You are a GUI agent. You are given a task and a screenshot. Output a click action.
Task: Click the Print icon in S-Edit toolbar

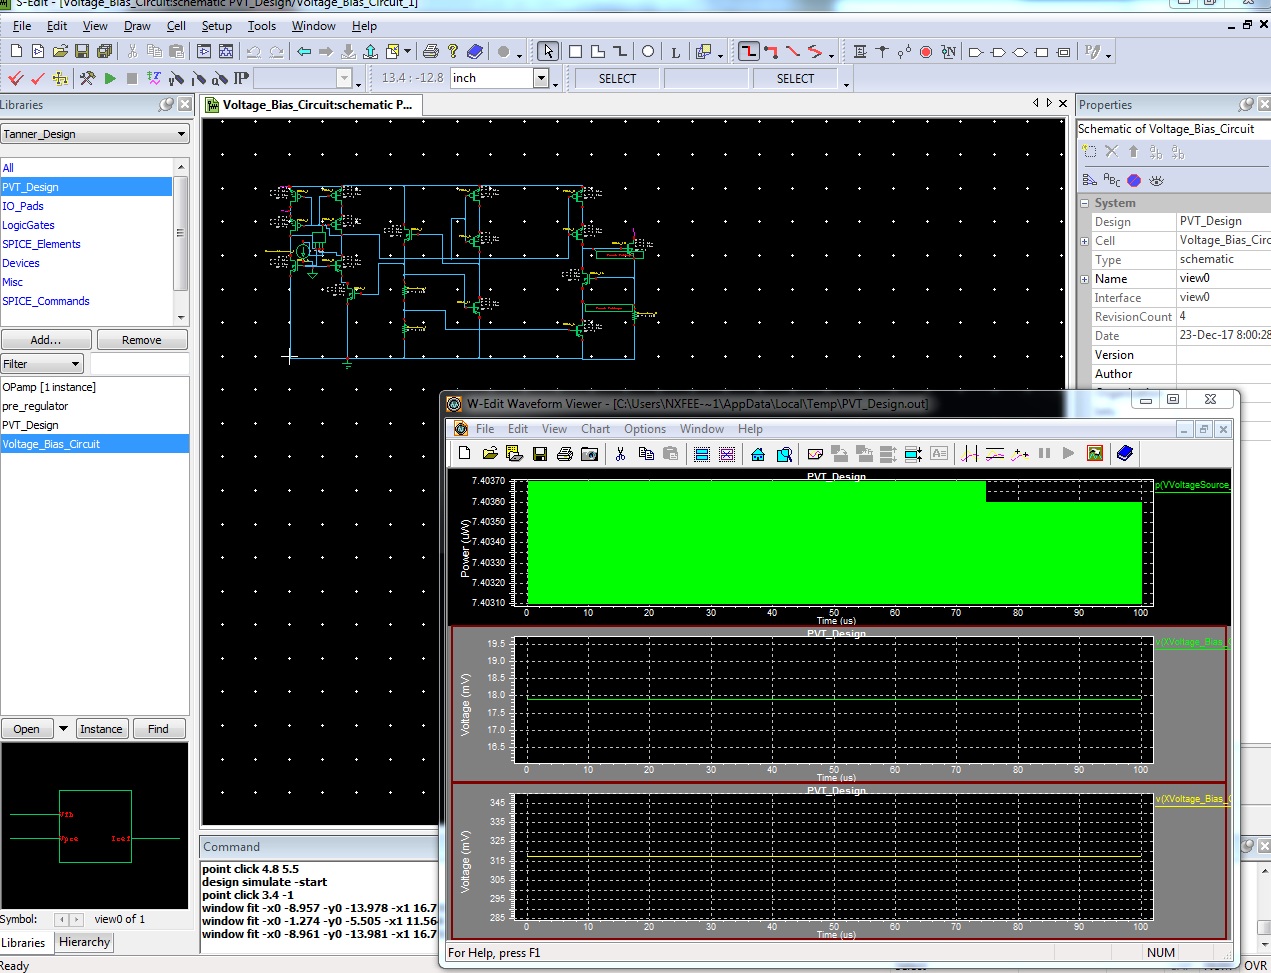click(x=431, y=51)
